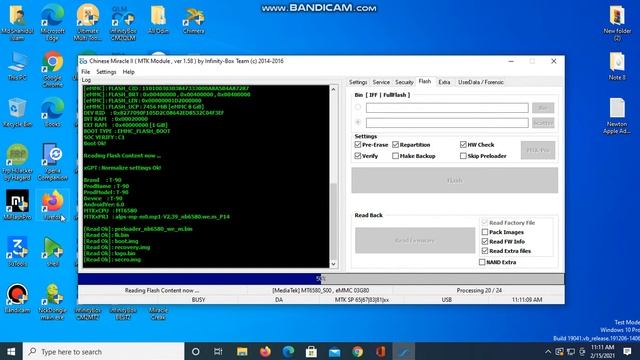Uncheck Read Extra files
The width and height of the screenshot is (640, 360).
pyautogui.click(x=485, y=251)
